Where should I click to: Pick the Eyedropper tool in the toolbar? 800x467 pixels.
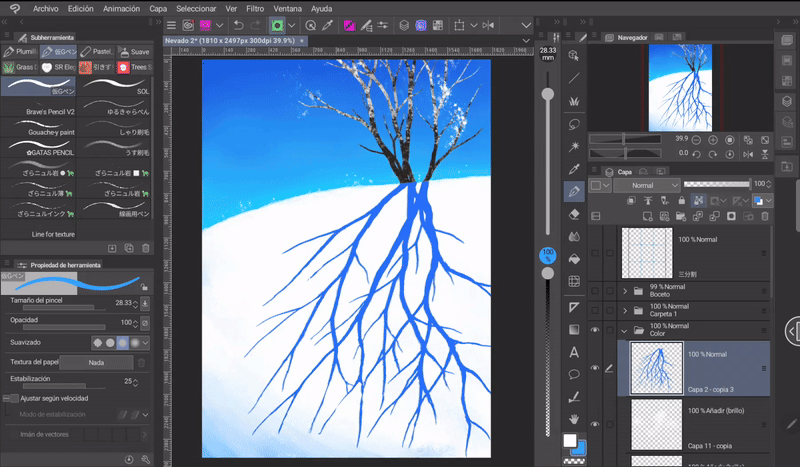pyautogui.click(x=574, y=168)
